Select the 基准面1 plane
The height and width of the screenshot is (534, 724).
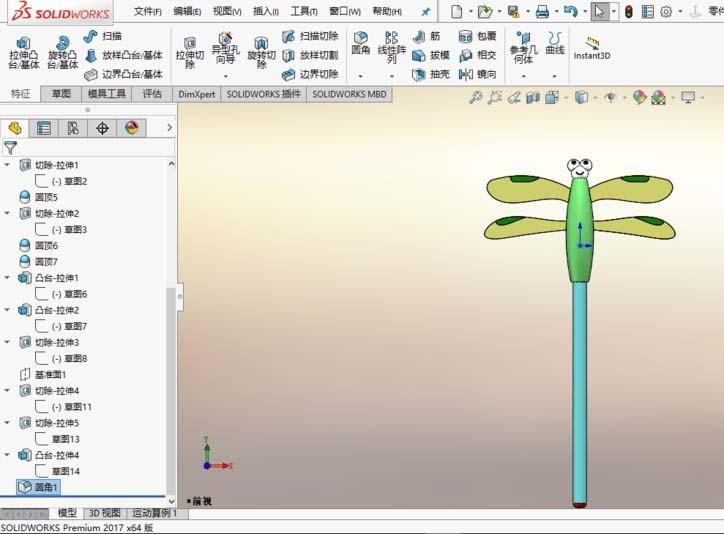[x=43, y=374]
